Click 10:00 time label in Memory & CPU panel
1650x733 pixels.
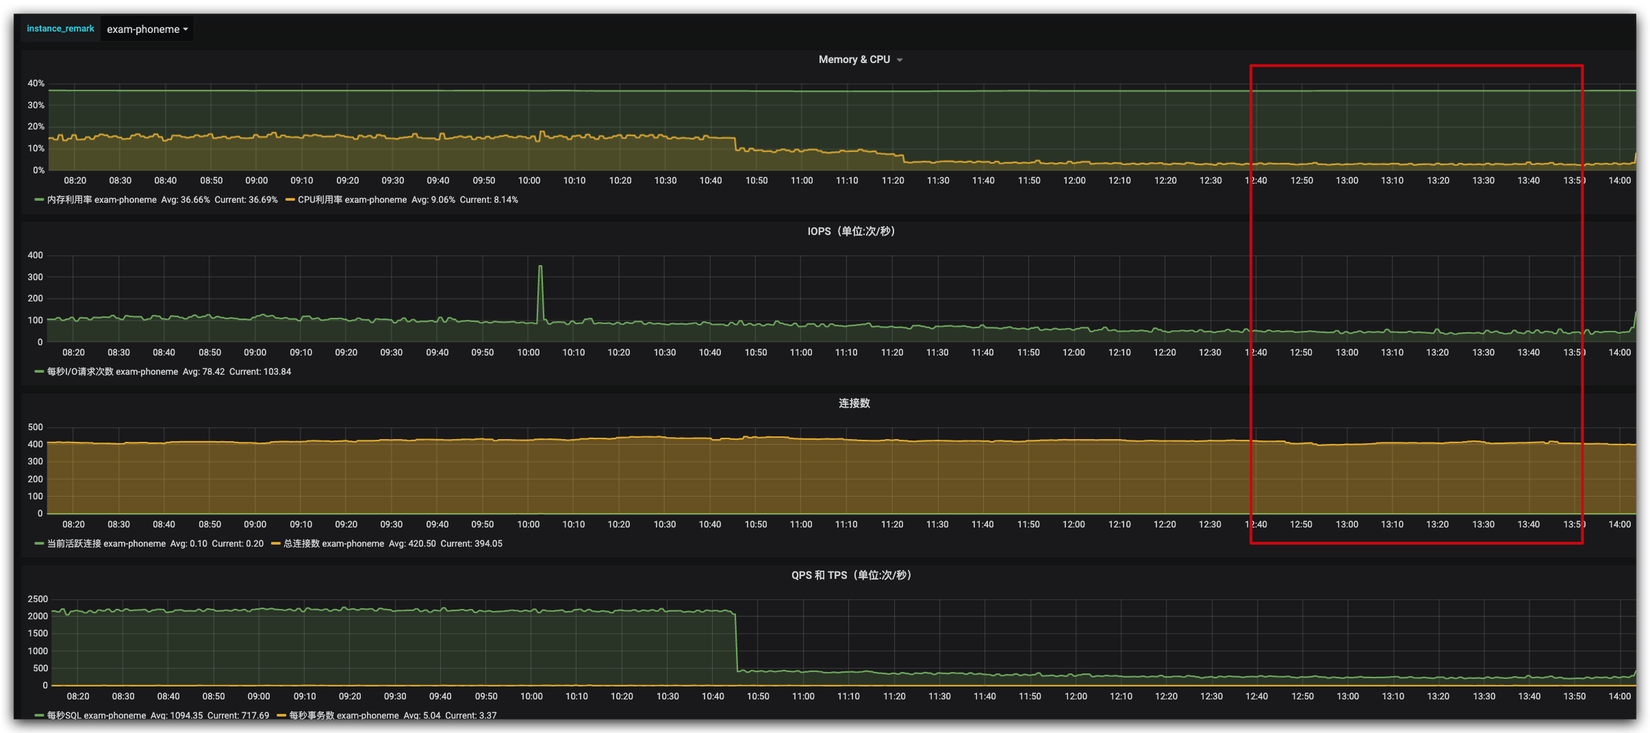[529, 181]
